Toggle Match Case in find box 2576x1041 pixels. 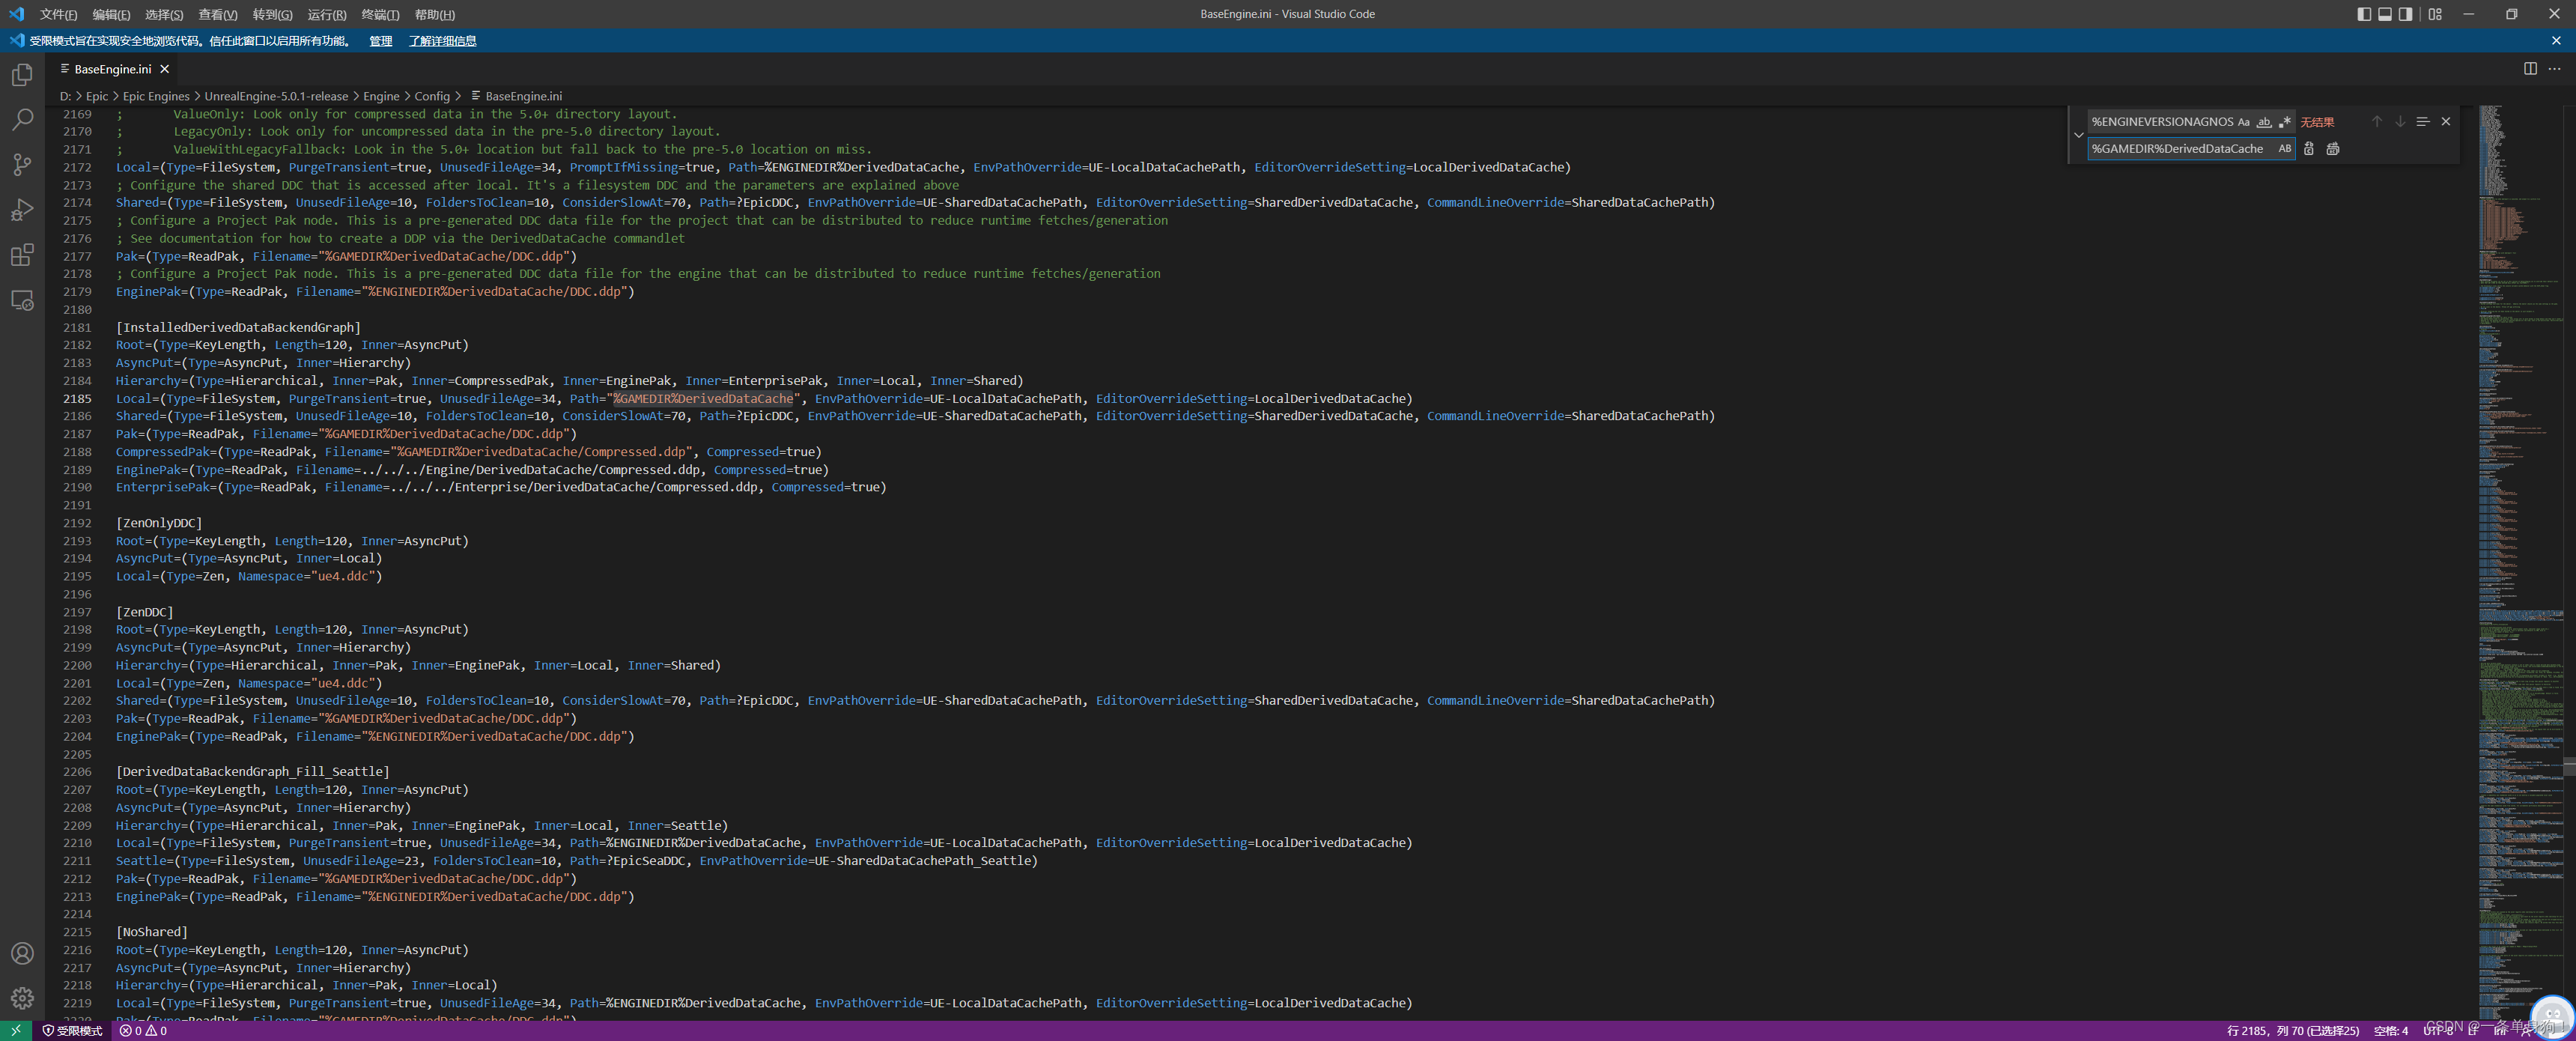click(x=2243, y=122)
